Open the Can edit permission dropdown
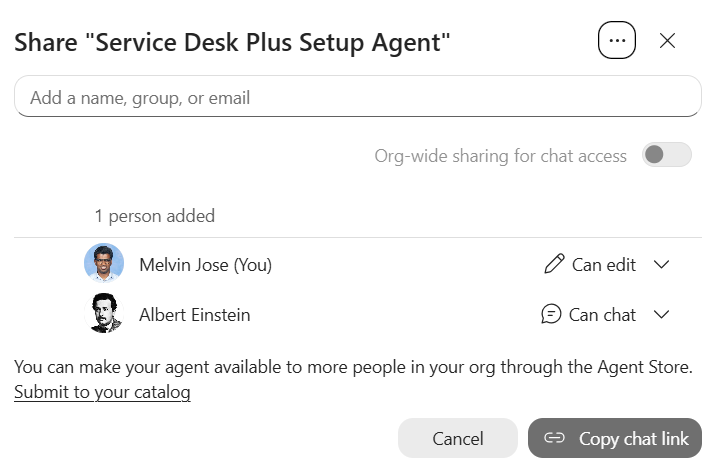This screenshot has height=475, width=717. (607, 264)
